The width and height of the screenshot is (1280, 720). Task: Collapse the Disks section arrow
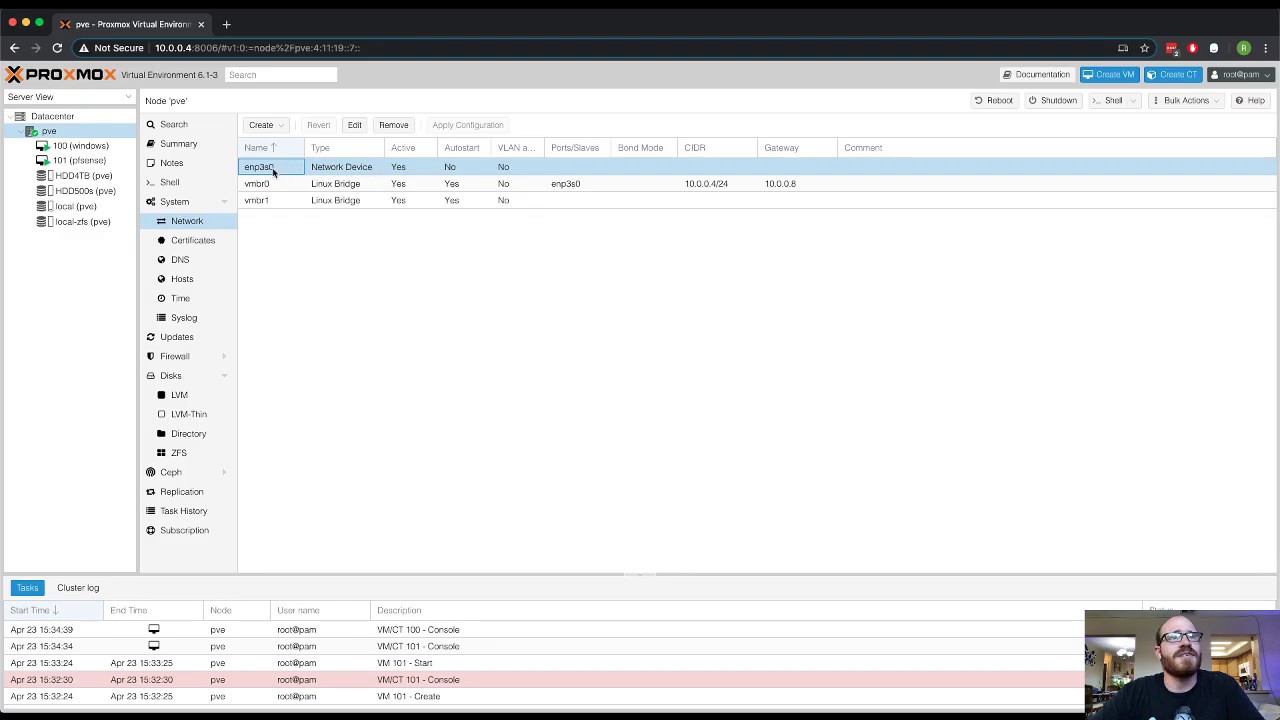(x=224, y=376)
